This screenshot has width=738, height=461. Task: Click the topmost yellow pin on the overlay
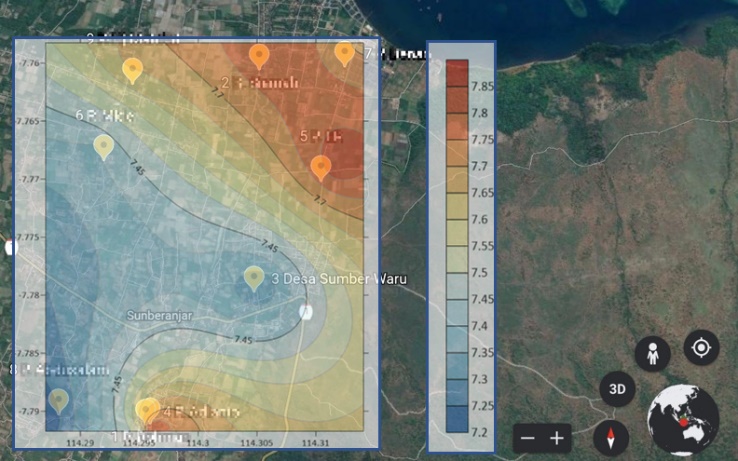point(132,69)
